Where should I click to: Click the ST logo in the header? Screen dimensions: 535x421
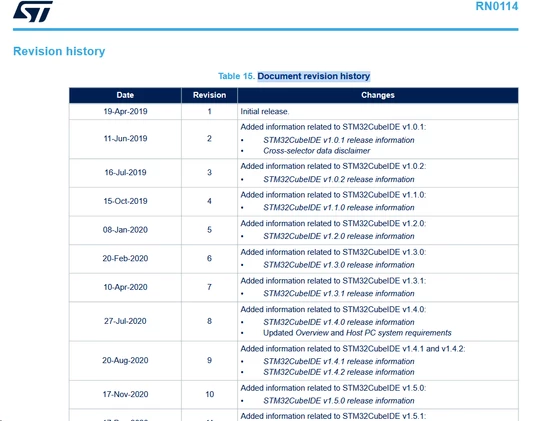(33, 12)
